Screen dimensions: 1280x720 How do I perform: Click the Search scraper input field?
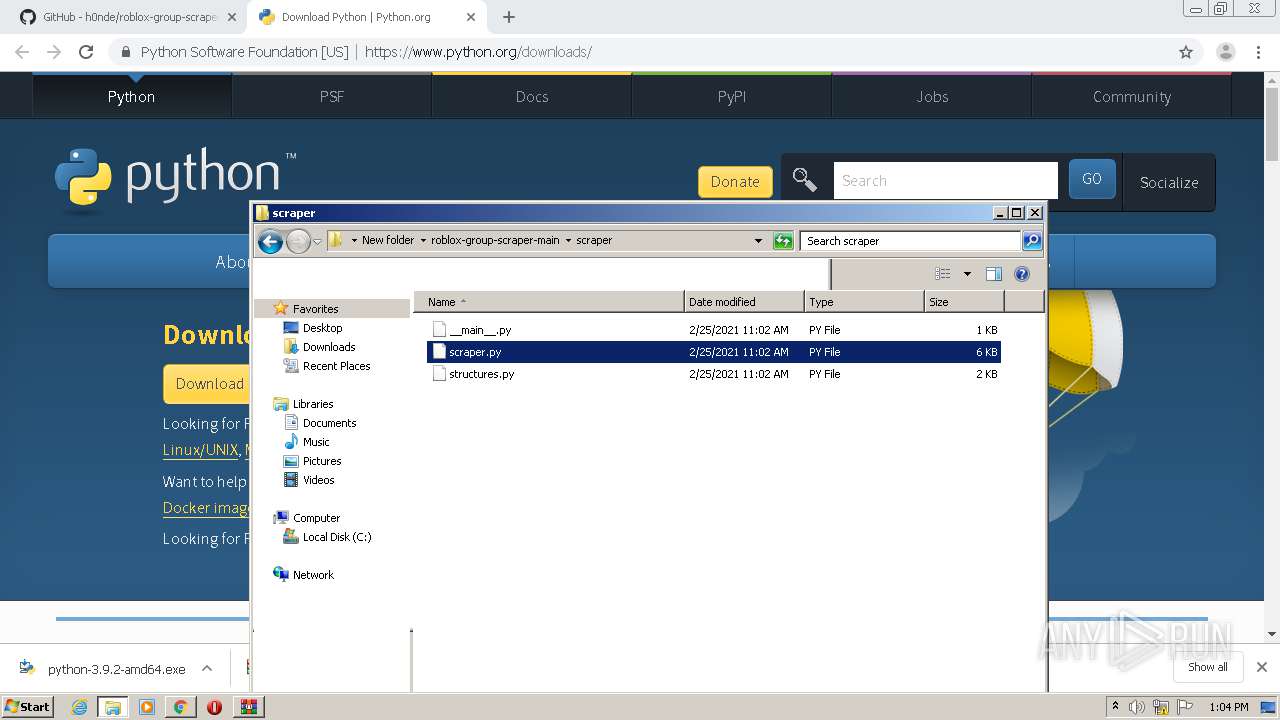coord(910,241)
